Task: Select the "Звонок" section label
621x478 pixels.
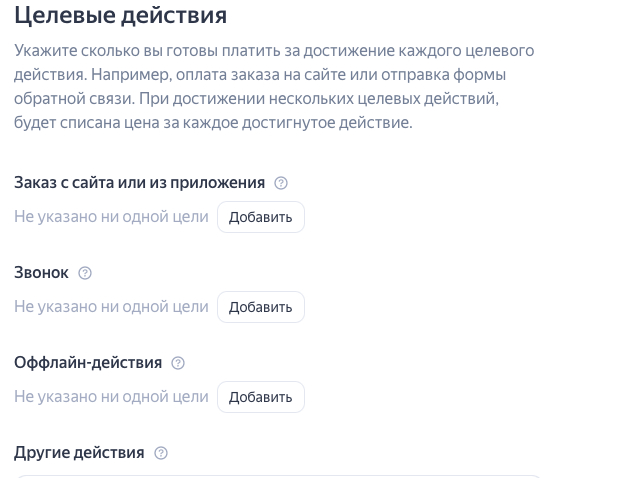Action: point(41,273)
